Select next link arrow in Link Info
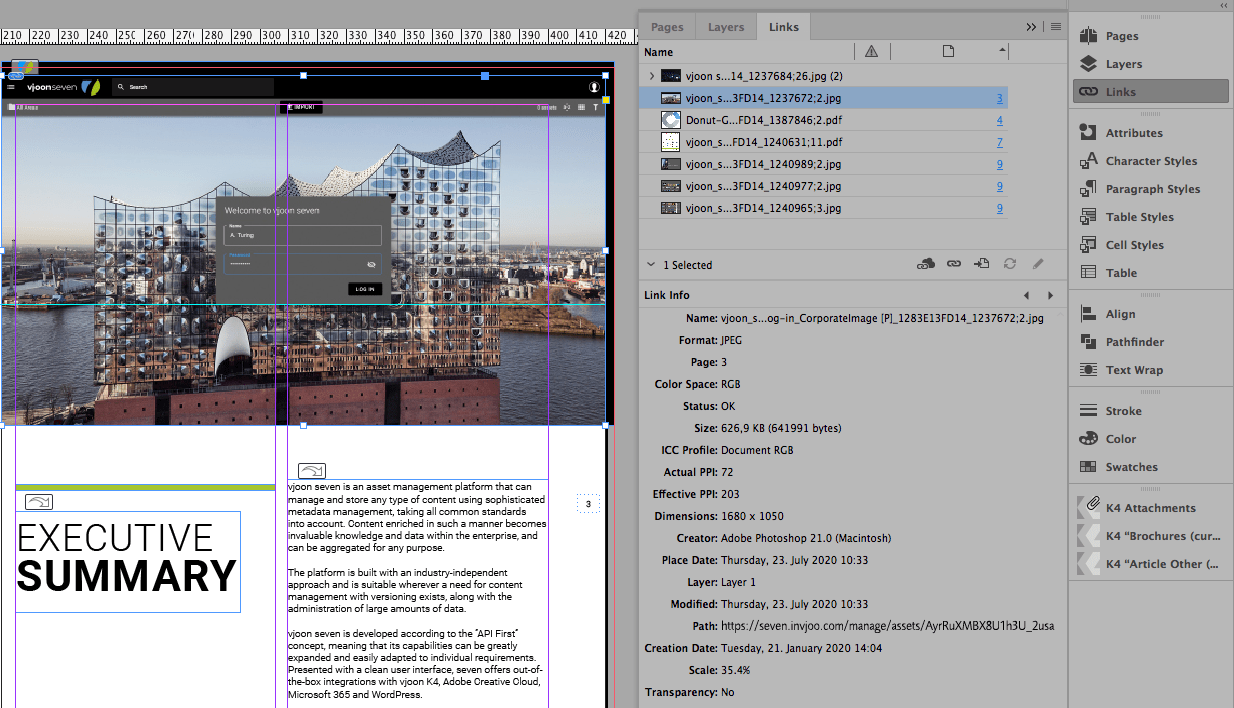1234x708 pixels. click(x=1050, y=295)
